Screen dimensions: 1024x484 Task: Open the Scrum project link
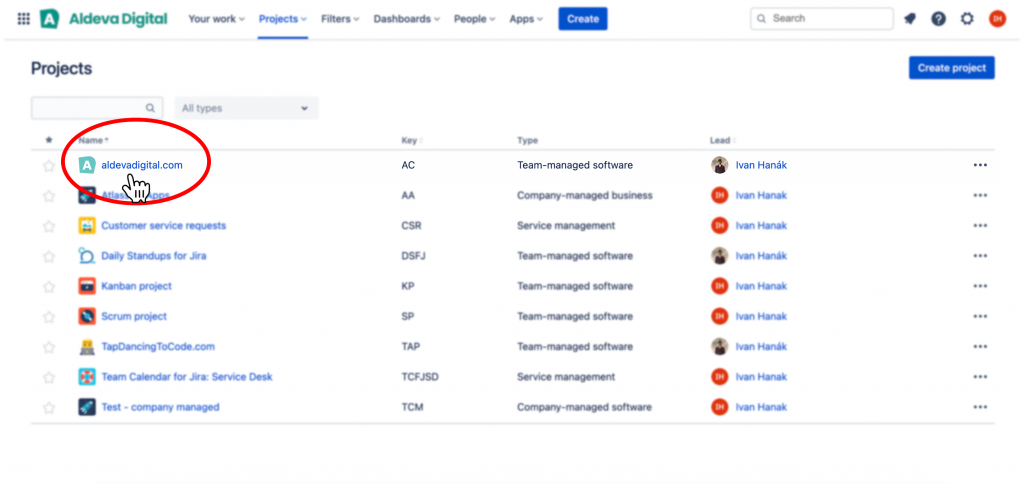point(134,316)
